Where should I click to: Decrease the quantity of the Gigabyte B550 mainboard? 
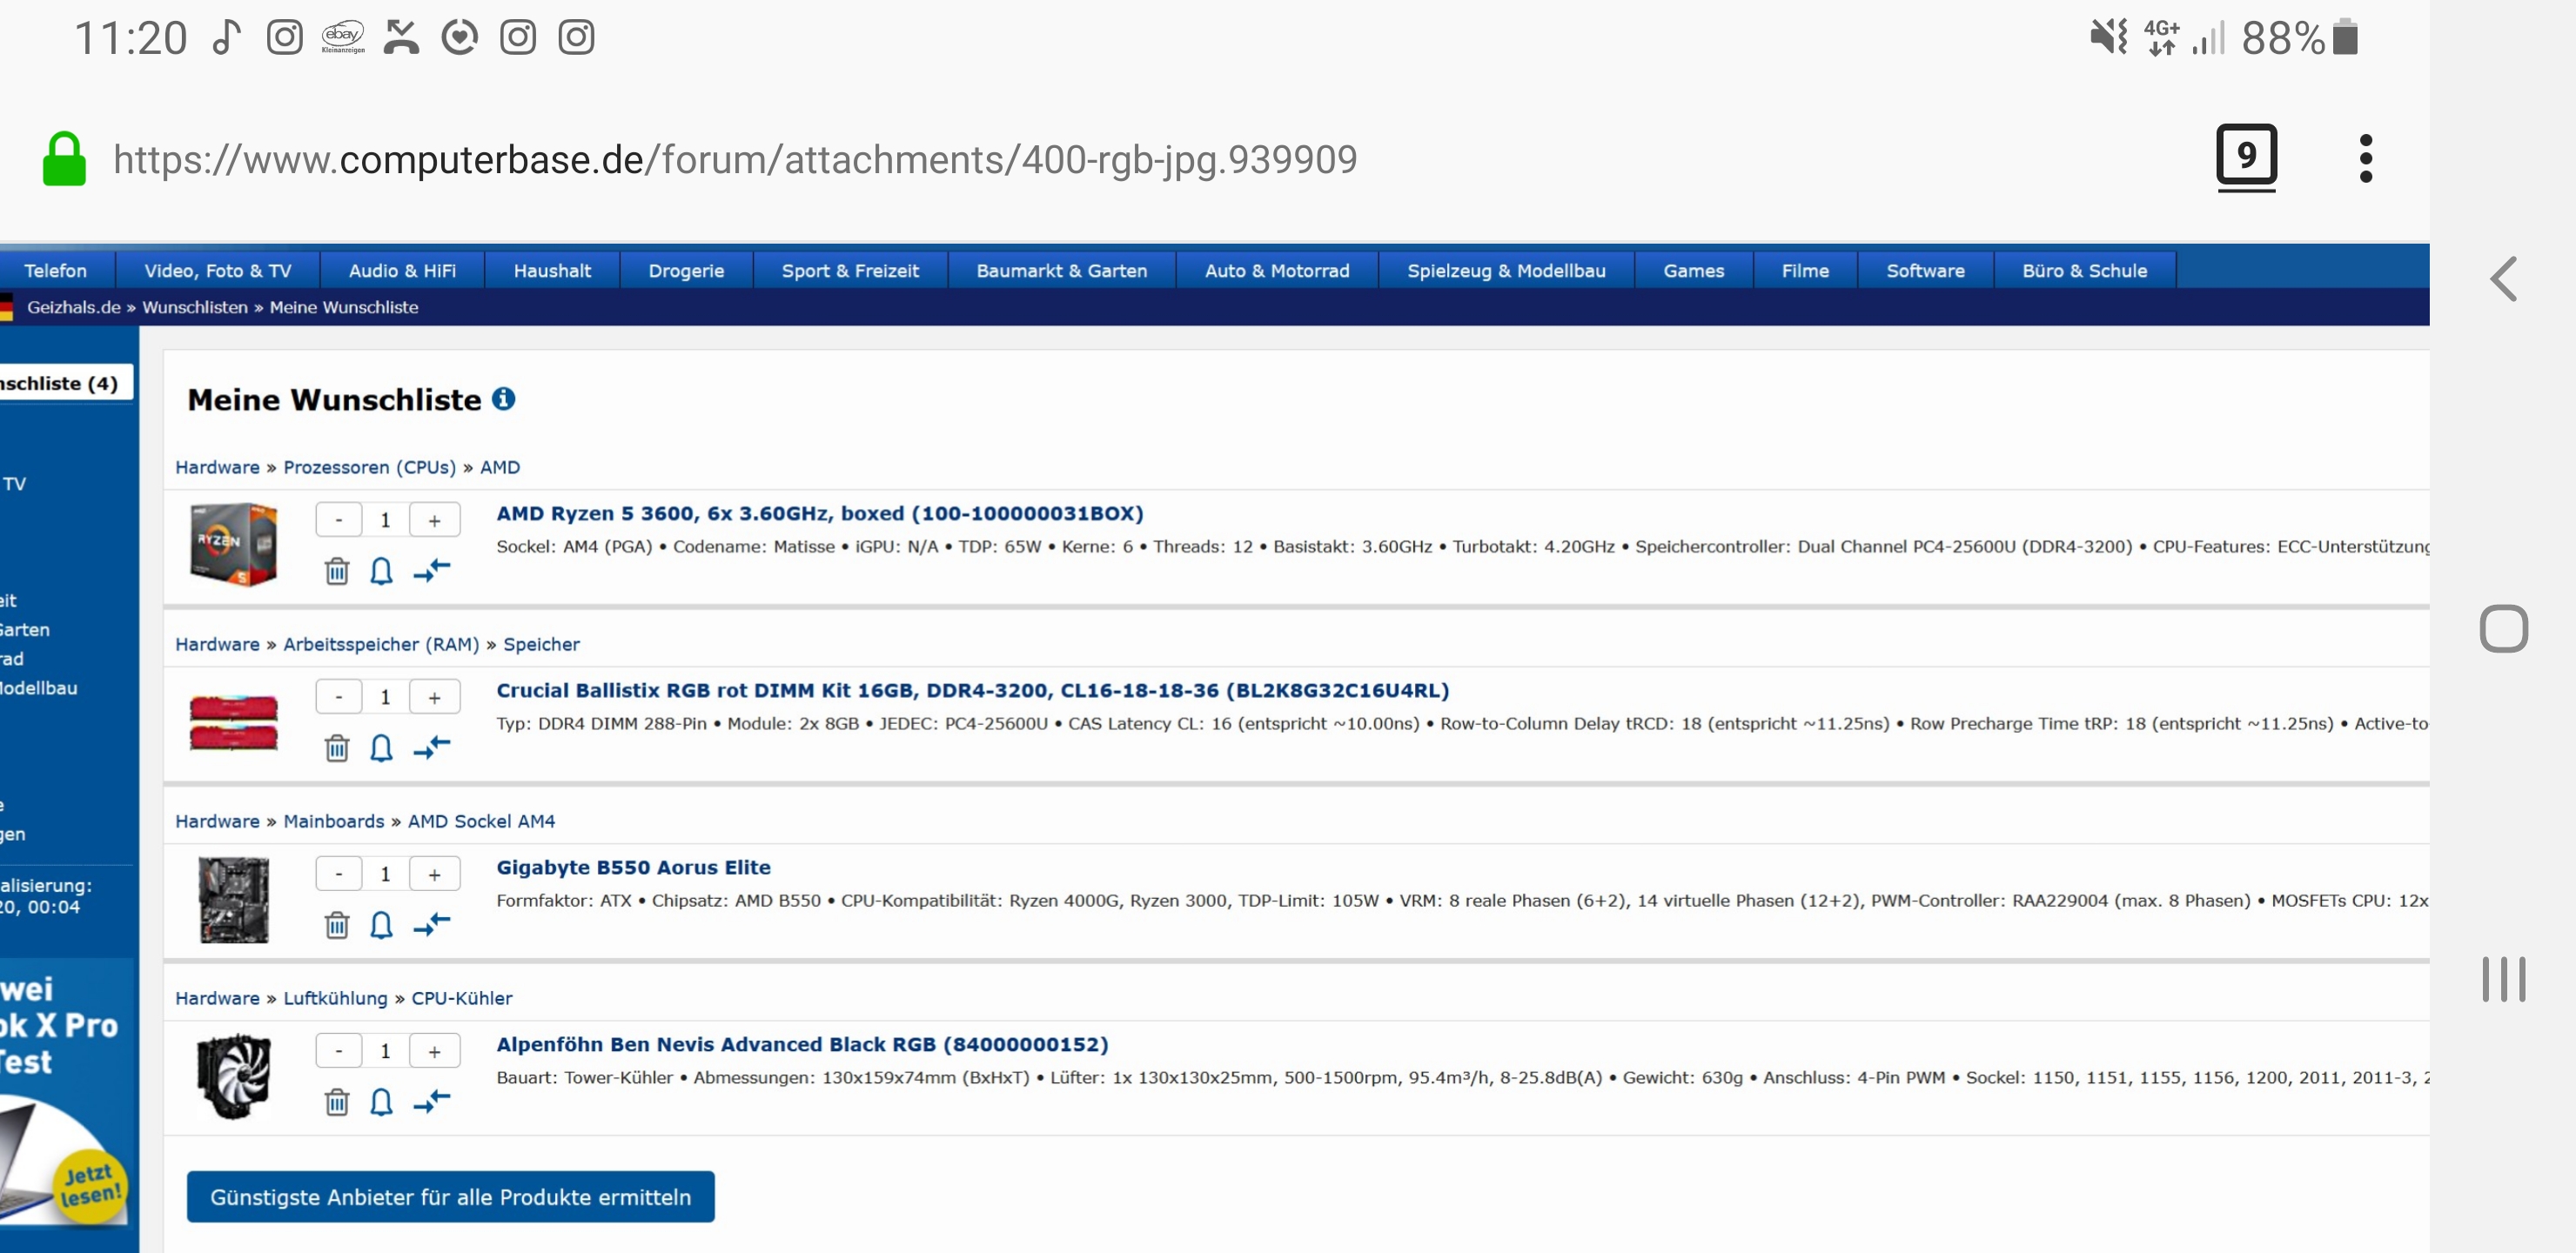click(x=339, y=872)
